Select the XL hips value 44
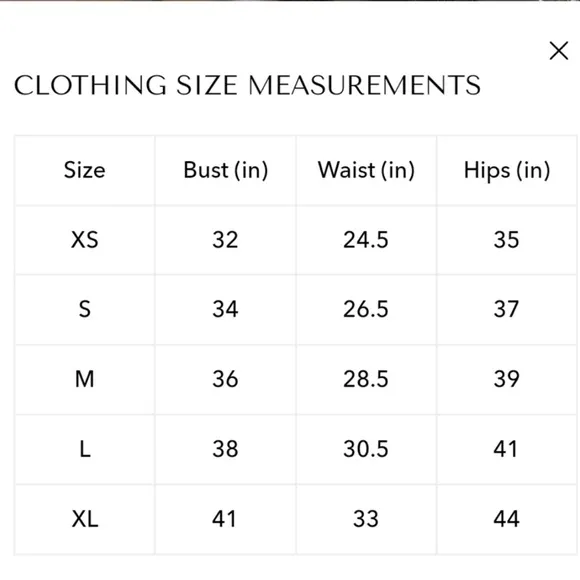580x580 pixels. (x=506, y=519)
